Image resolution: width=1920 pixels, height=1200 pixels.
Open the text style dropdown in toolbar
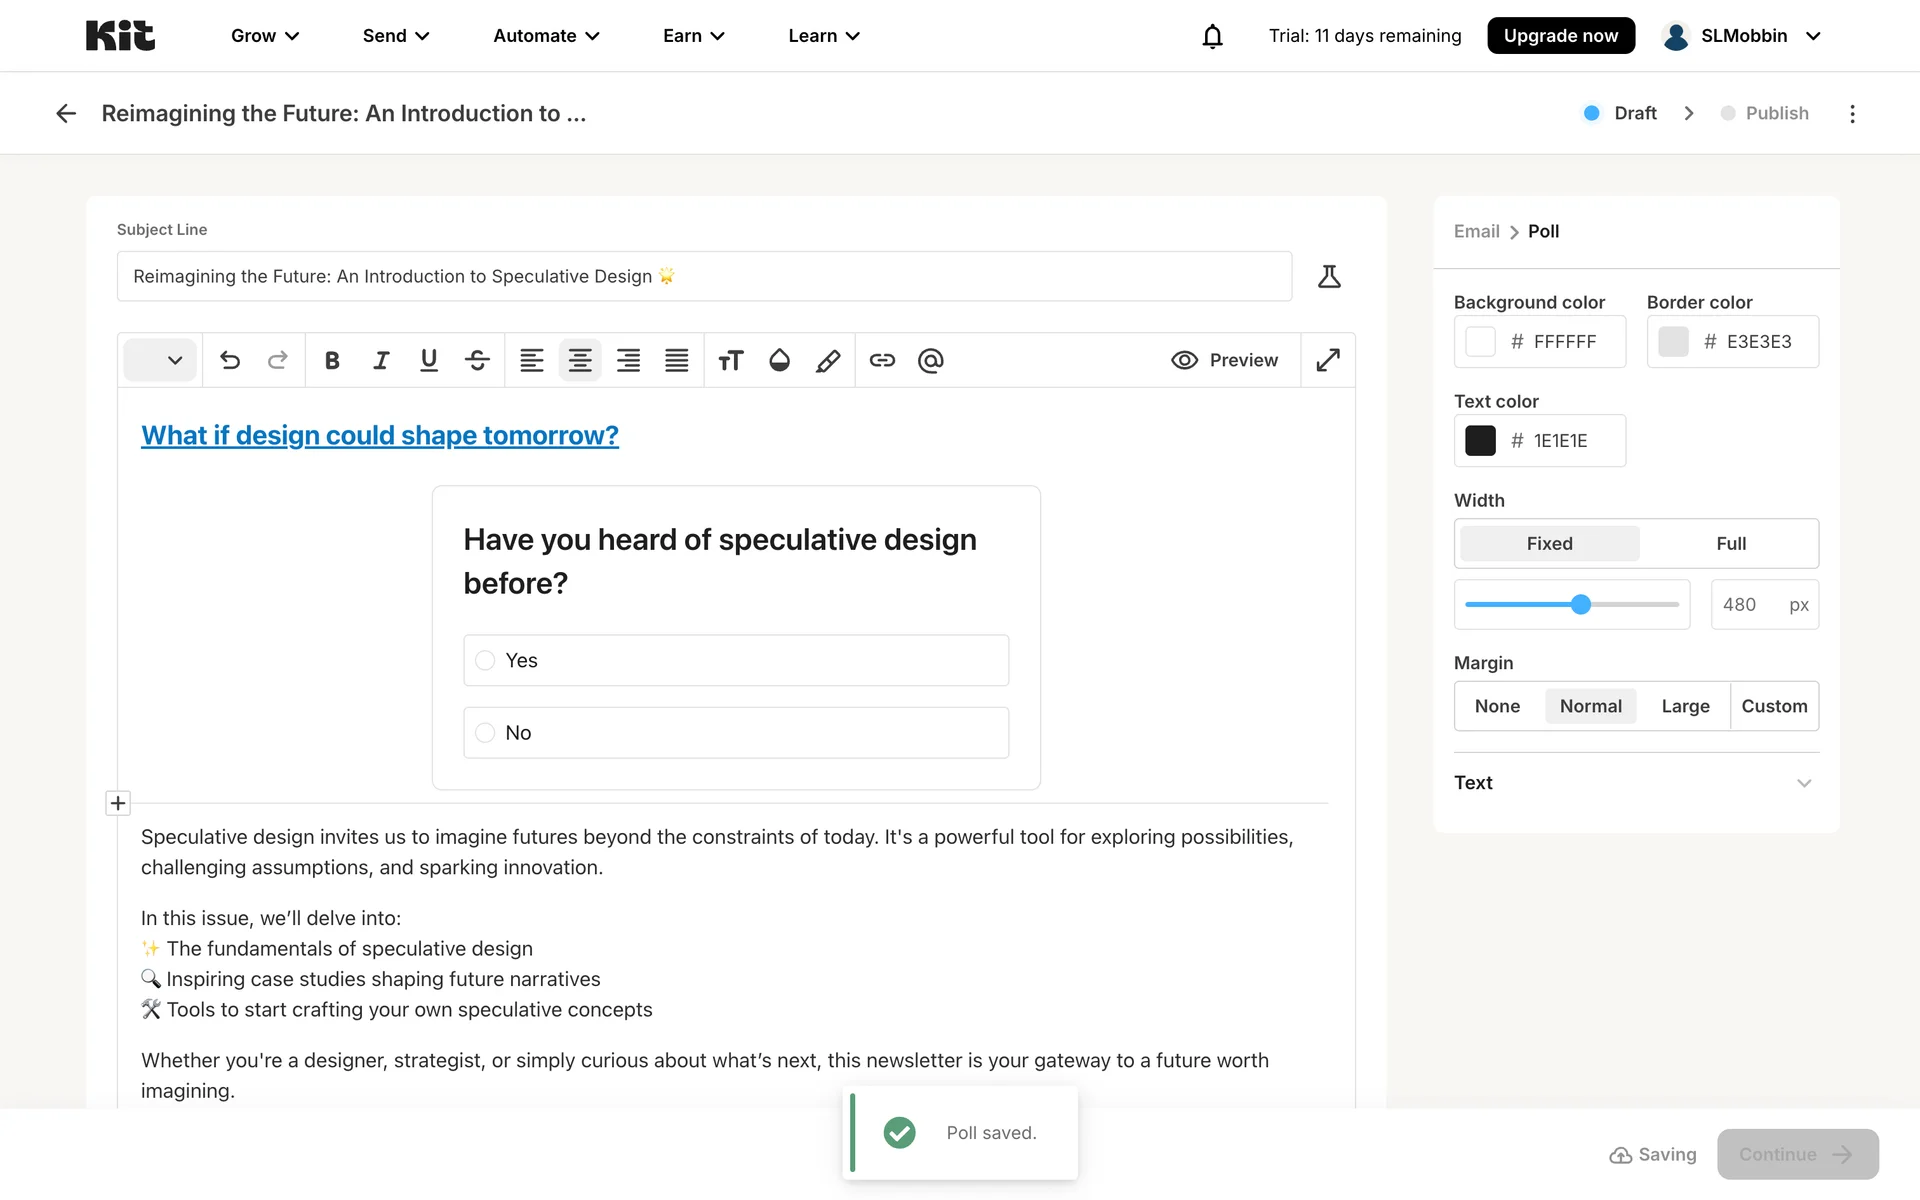(161, 360)
